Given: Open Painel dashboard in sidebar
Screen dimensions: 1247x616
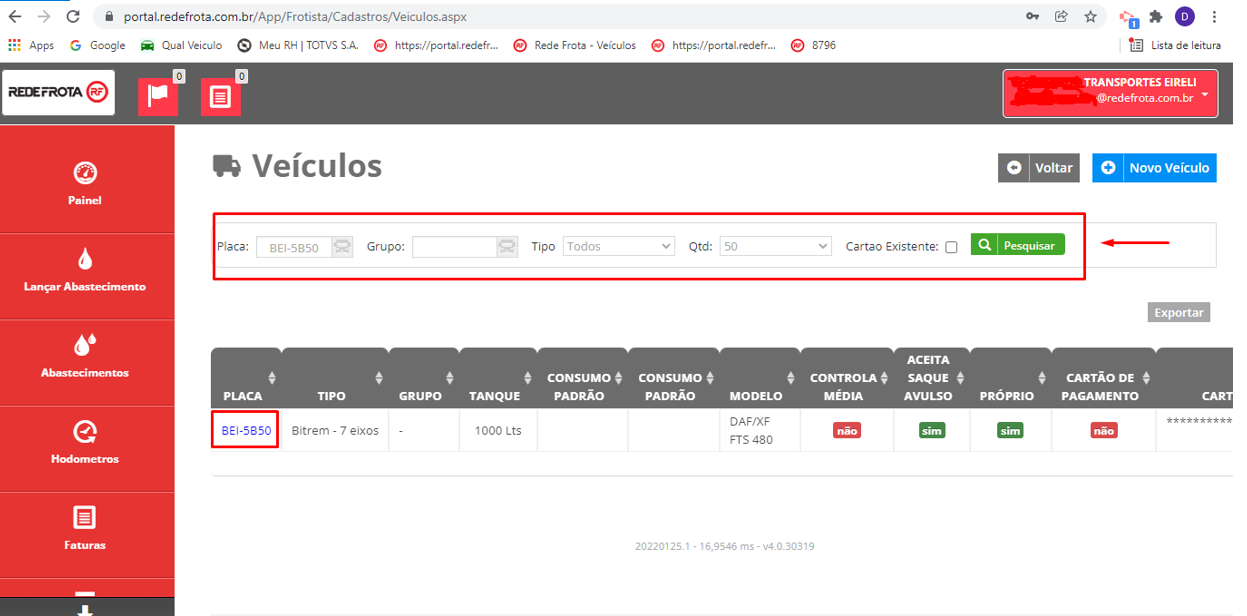Looking at the screenshot, I should coord(86,182).
